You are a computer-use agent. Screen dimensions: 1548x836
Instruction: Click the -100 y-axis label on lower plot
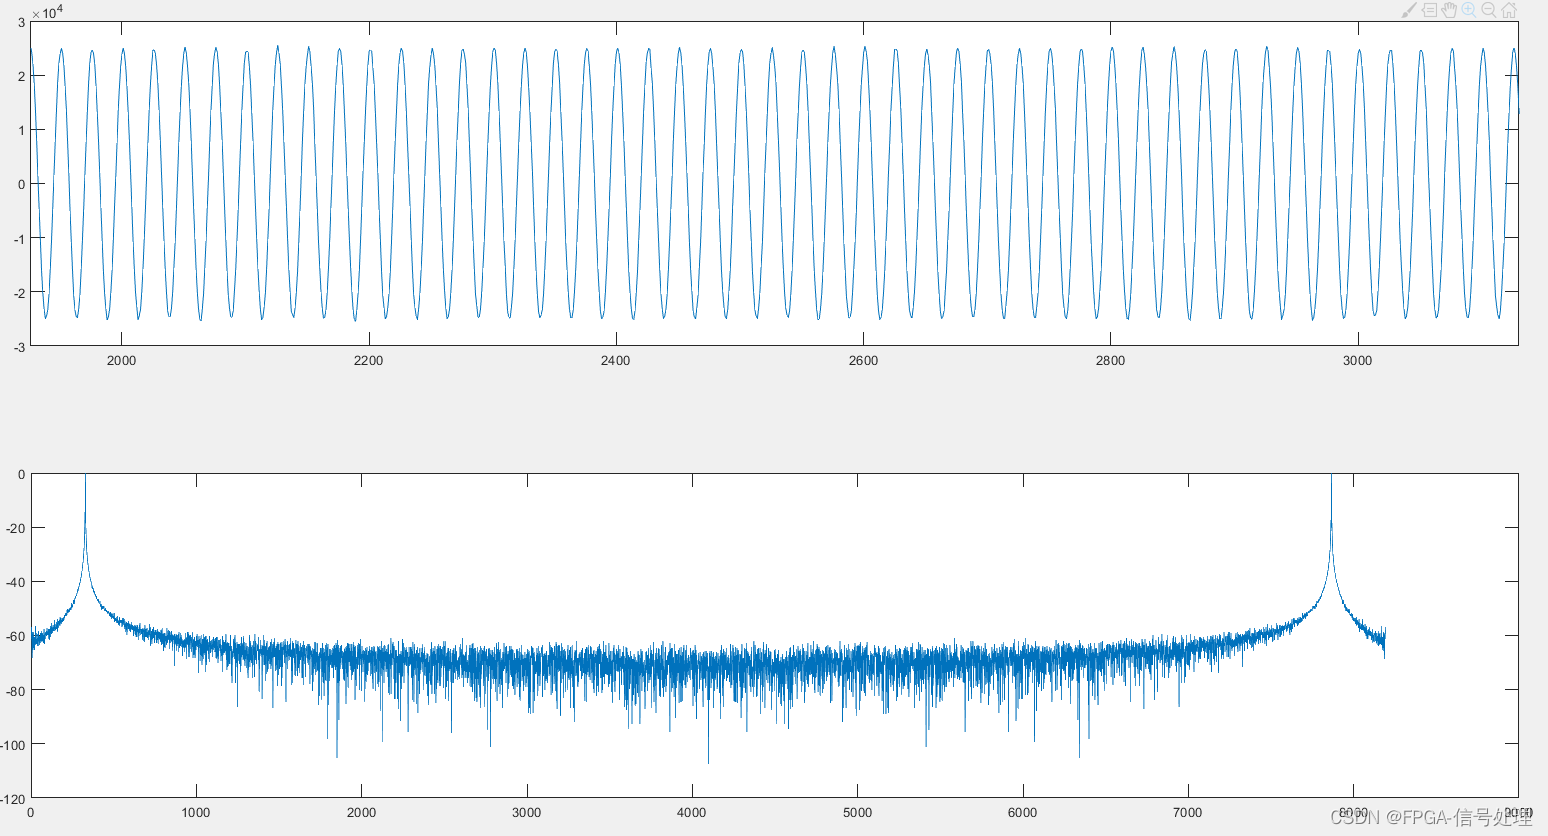13,745
